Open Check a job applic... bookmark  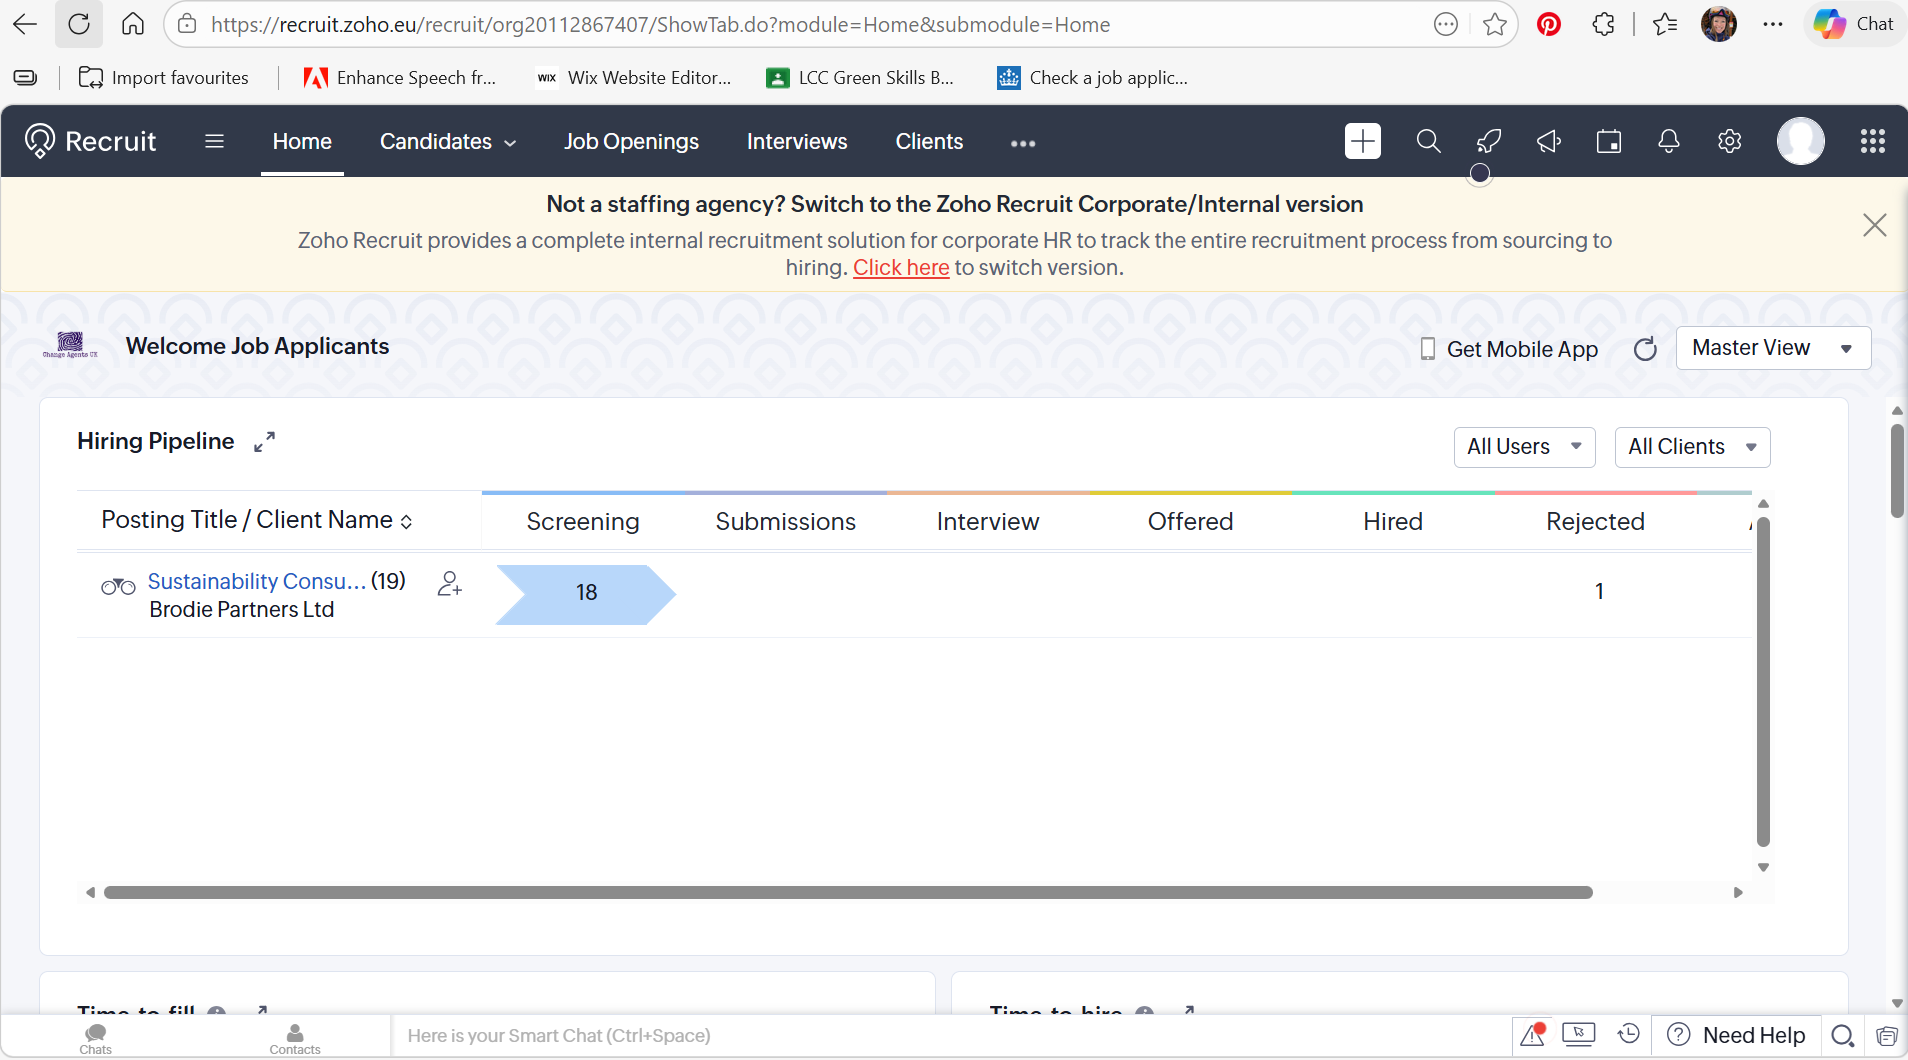[x=1092, y=78]
